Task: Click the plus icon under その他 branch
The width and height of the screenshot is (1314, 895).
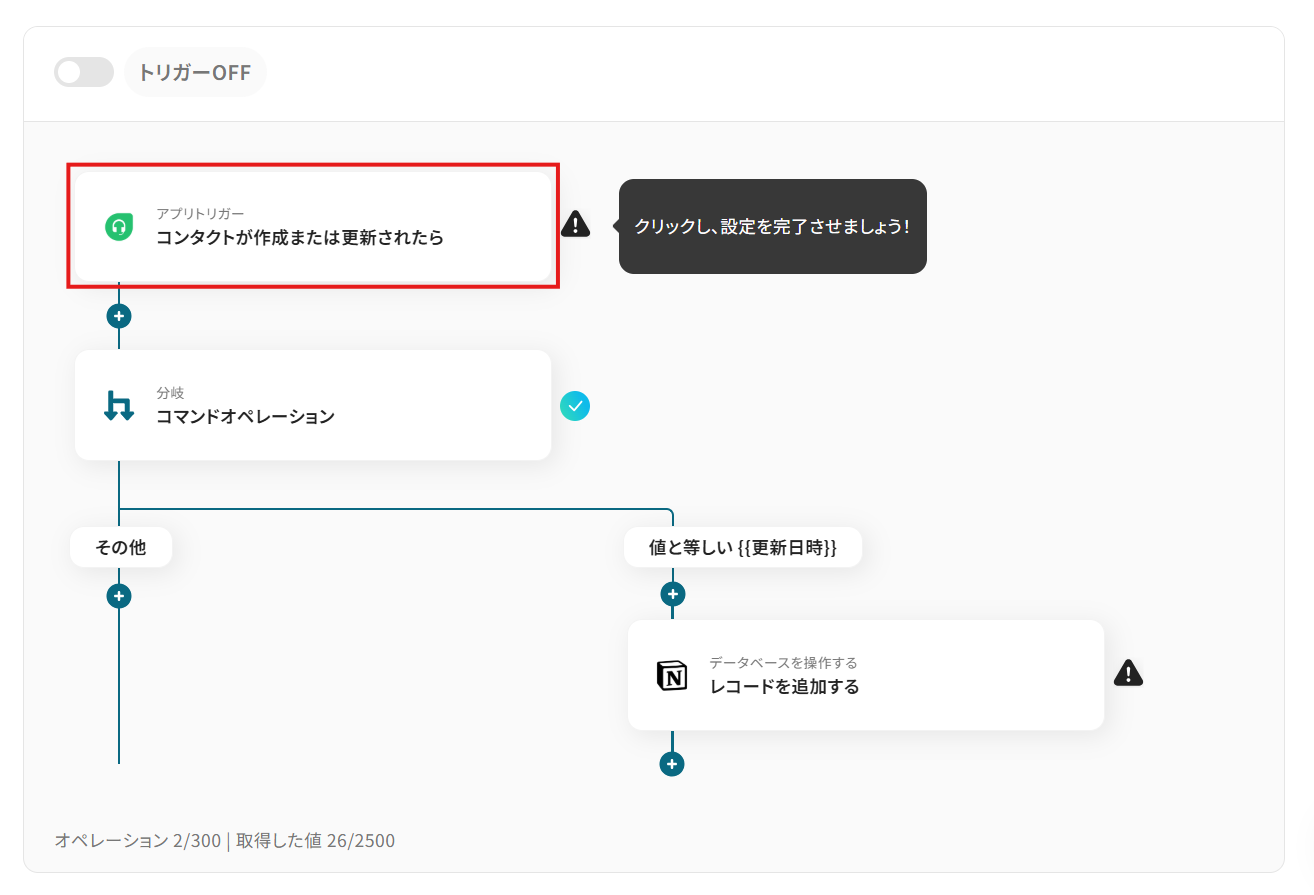Action: [118, 595]
